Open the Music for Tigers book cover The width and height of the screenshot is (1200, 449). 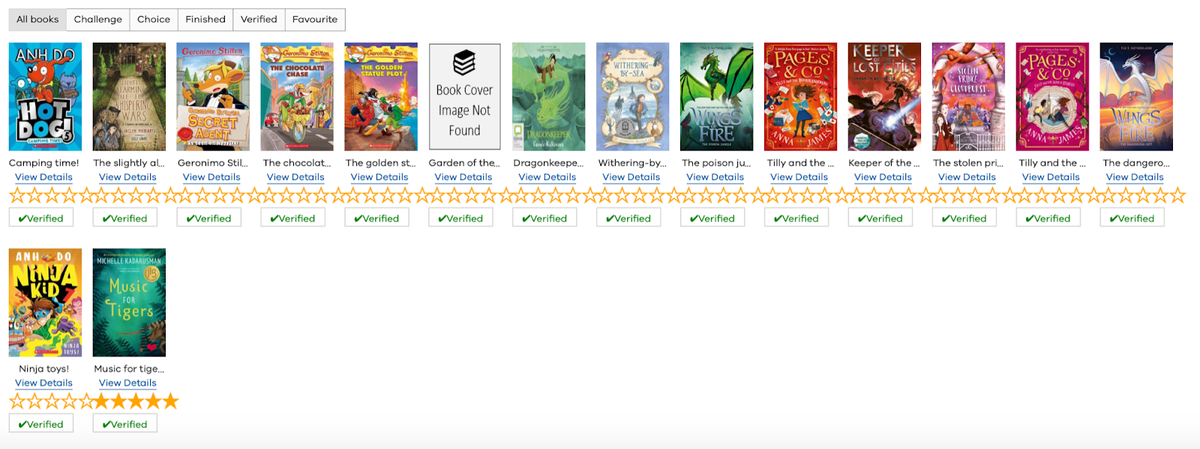[x=129, y=302]
